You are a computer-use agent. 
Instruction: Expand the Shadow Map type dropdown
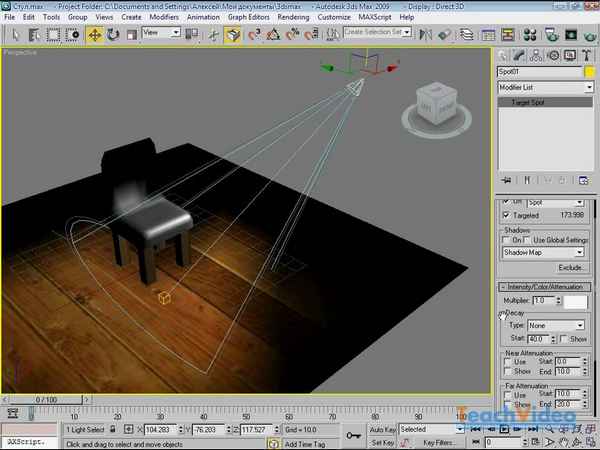coord(543,253)
